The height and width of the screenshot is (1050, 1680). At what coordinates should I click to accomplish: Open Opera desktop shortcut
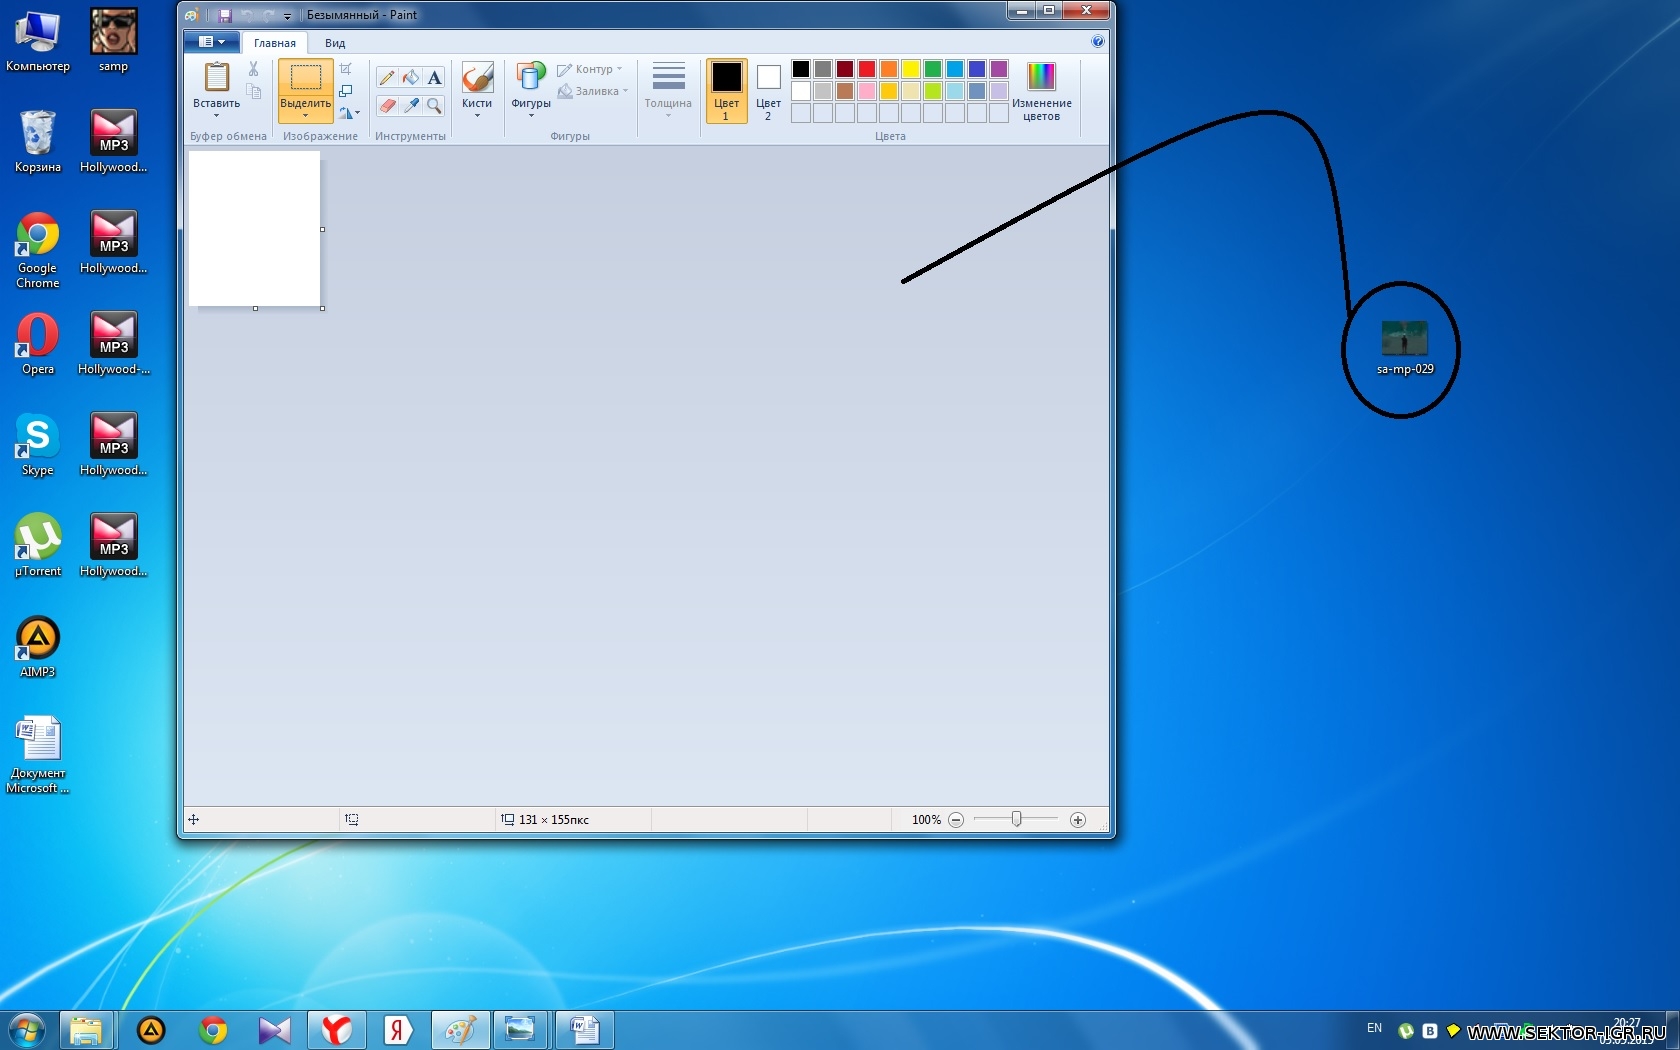38,343
